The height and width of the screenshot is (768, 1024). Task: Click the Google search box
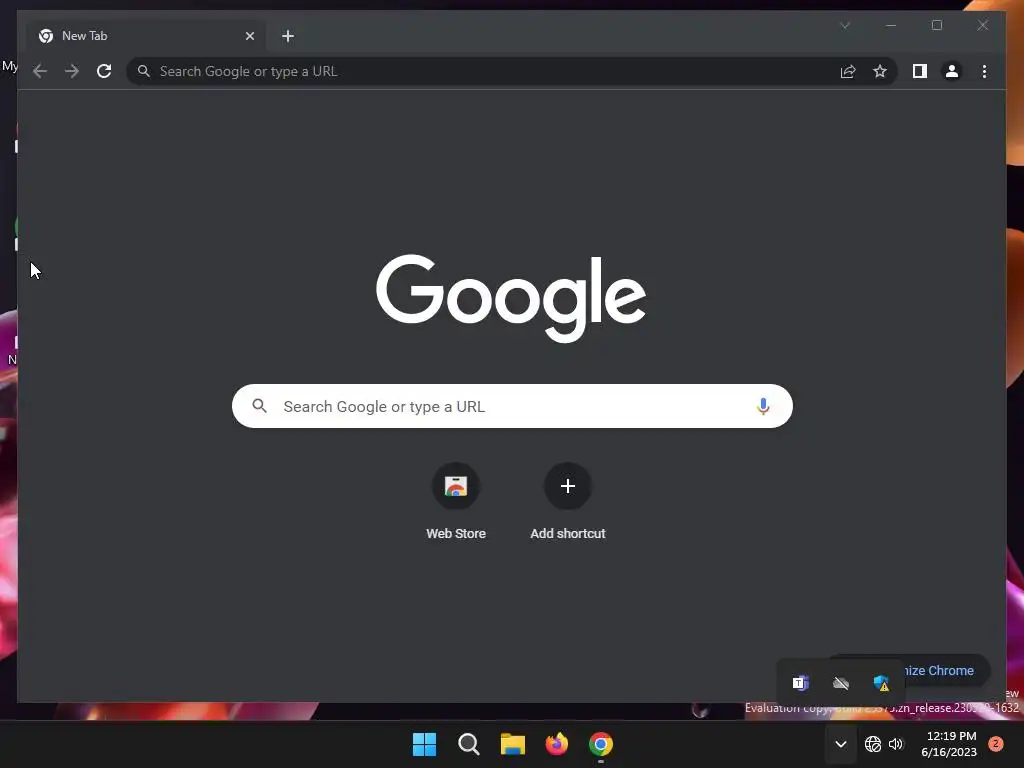513,406
